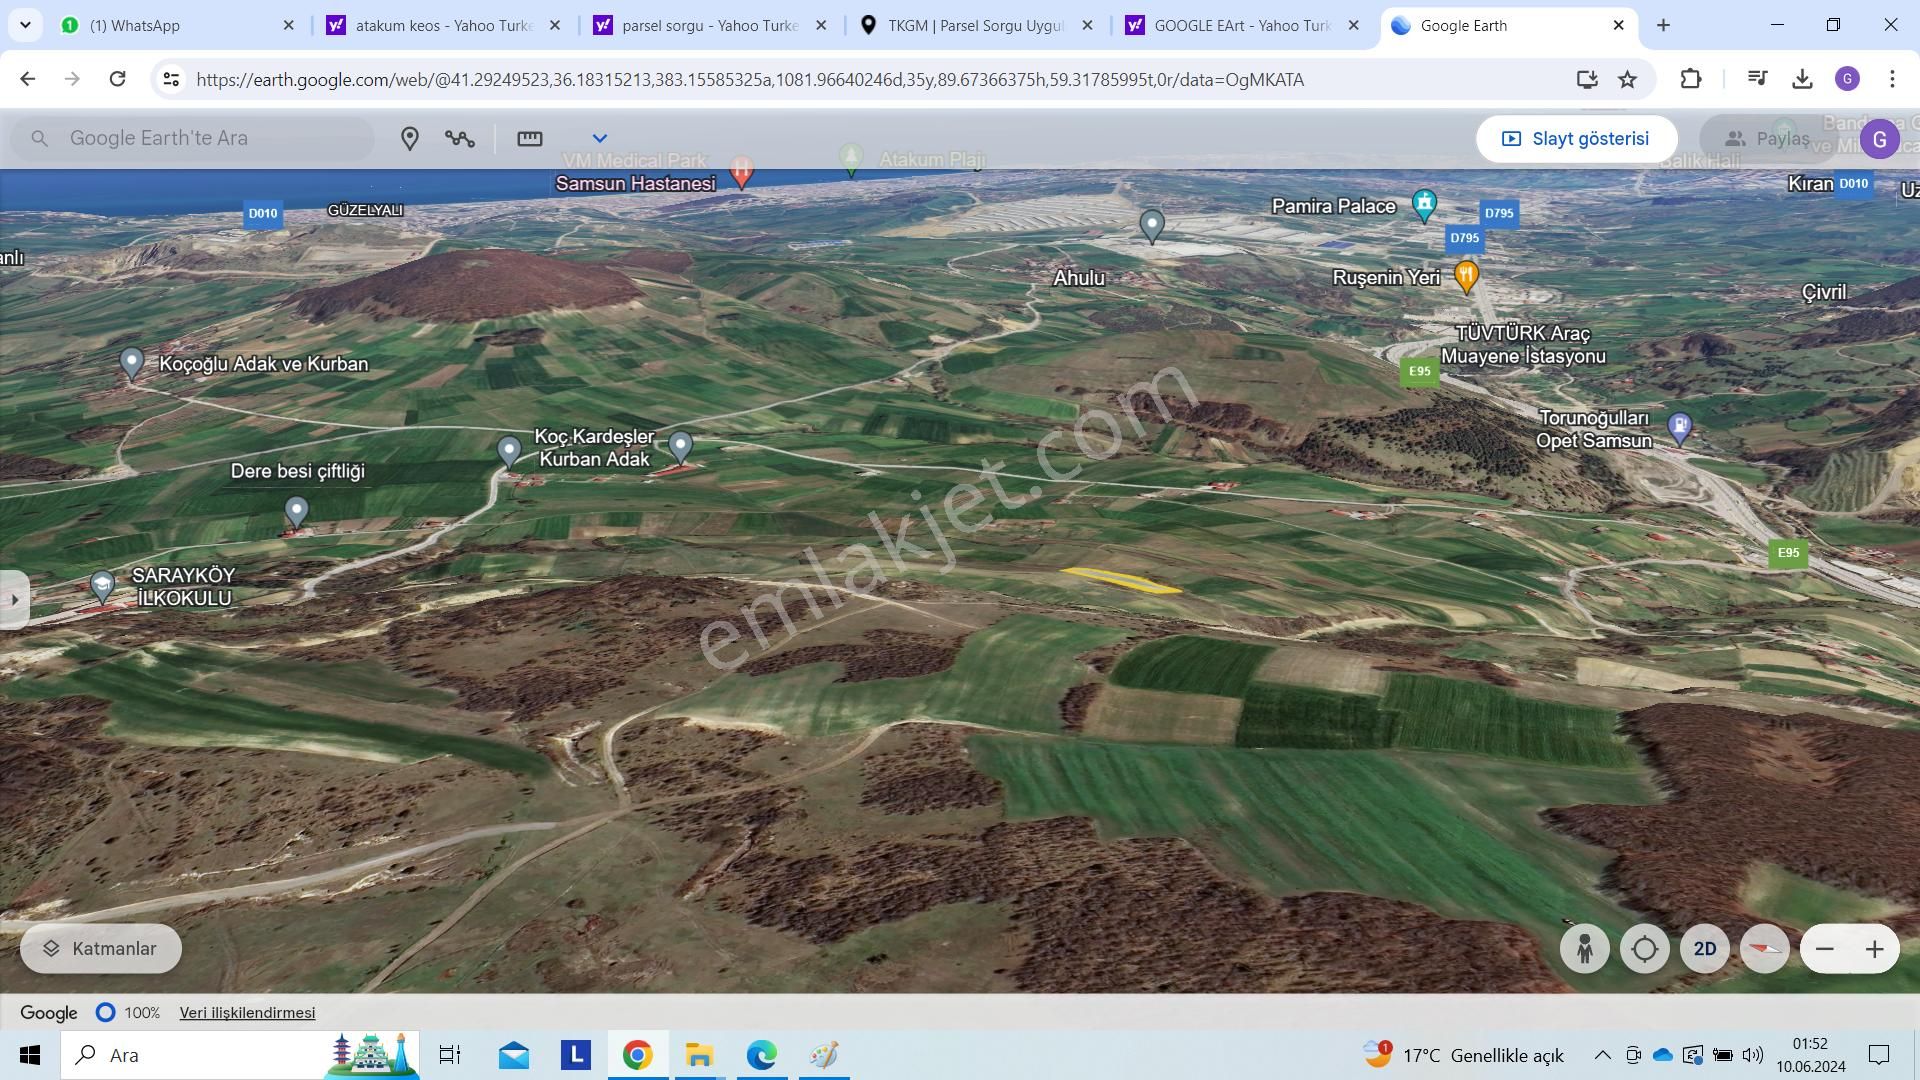
Task: Toggle the 2D view button
Action: click(1704, 949)
